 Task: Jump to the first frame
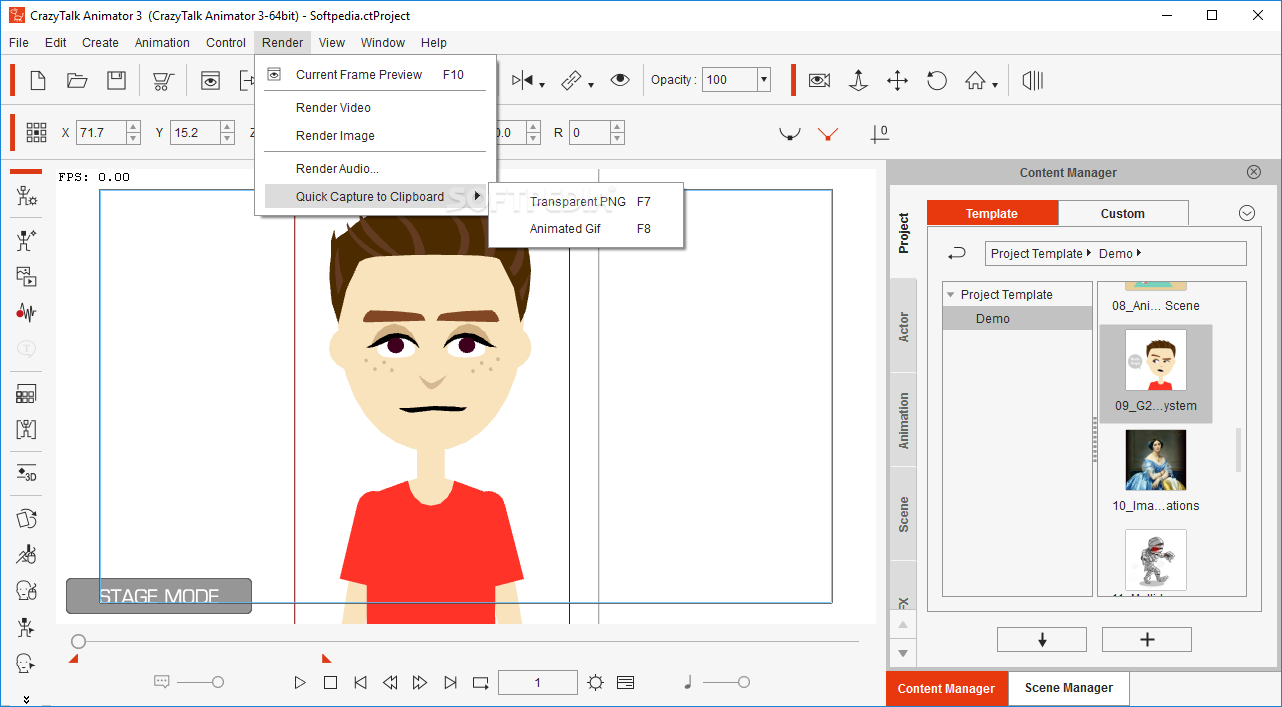pyautogui.click(x=360, y=683)
